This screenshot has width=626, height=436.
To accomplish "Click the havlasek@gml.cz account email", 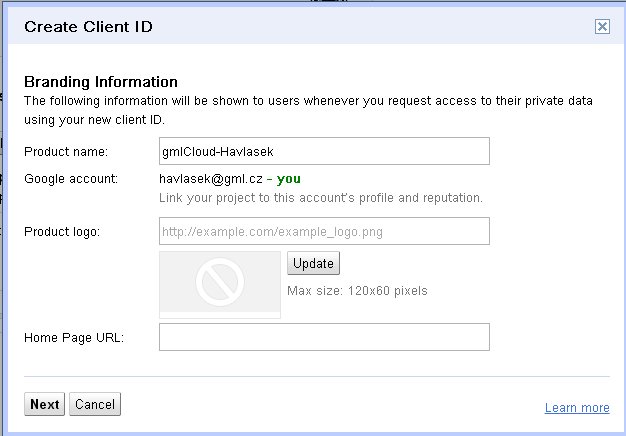I will click(x=210, y=179).
